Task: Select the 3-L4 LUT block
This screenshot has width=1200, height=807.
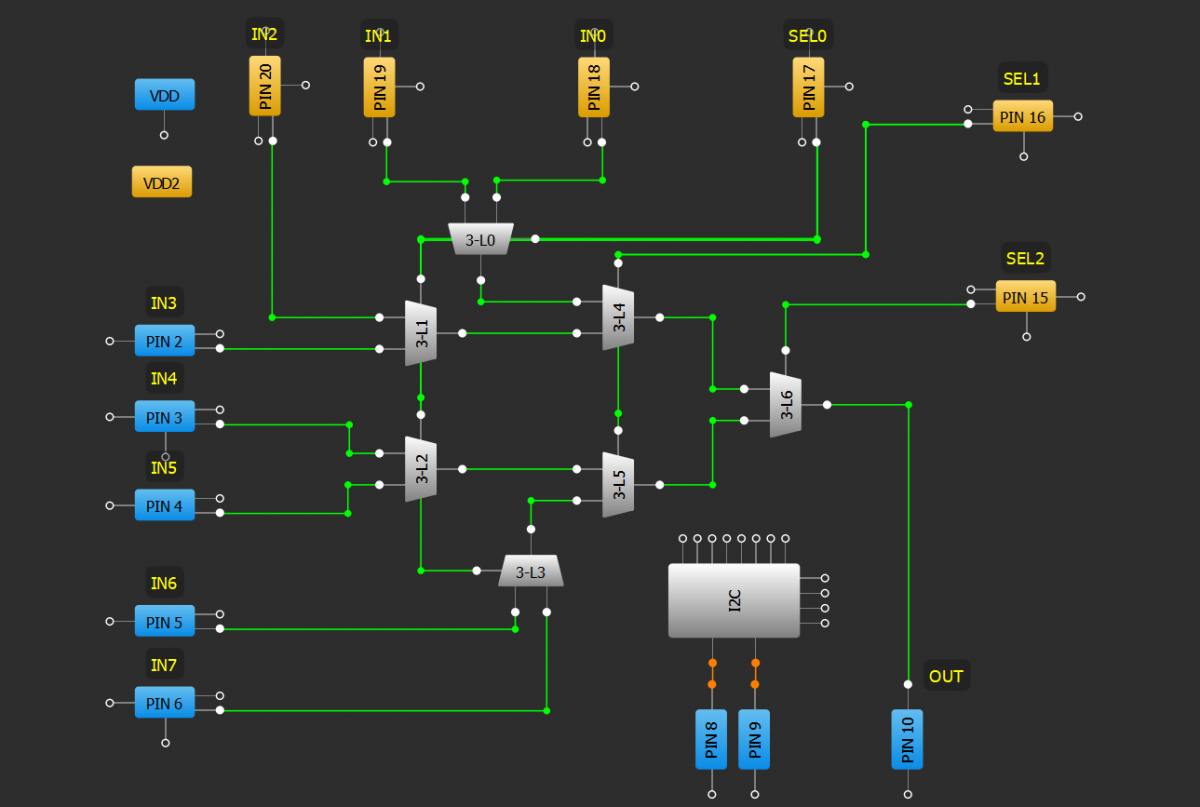Action: click(x=618, y=317)
